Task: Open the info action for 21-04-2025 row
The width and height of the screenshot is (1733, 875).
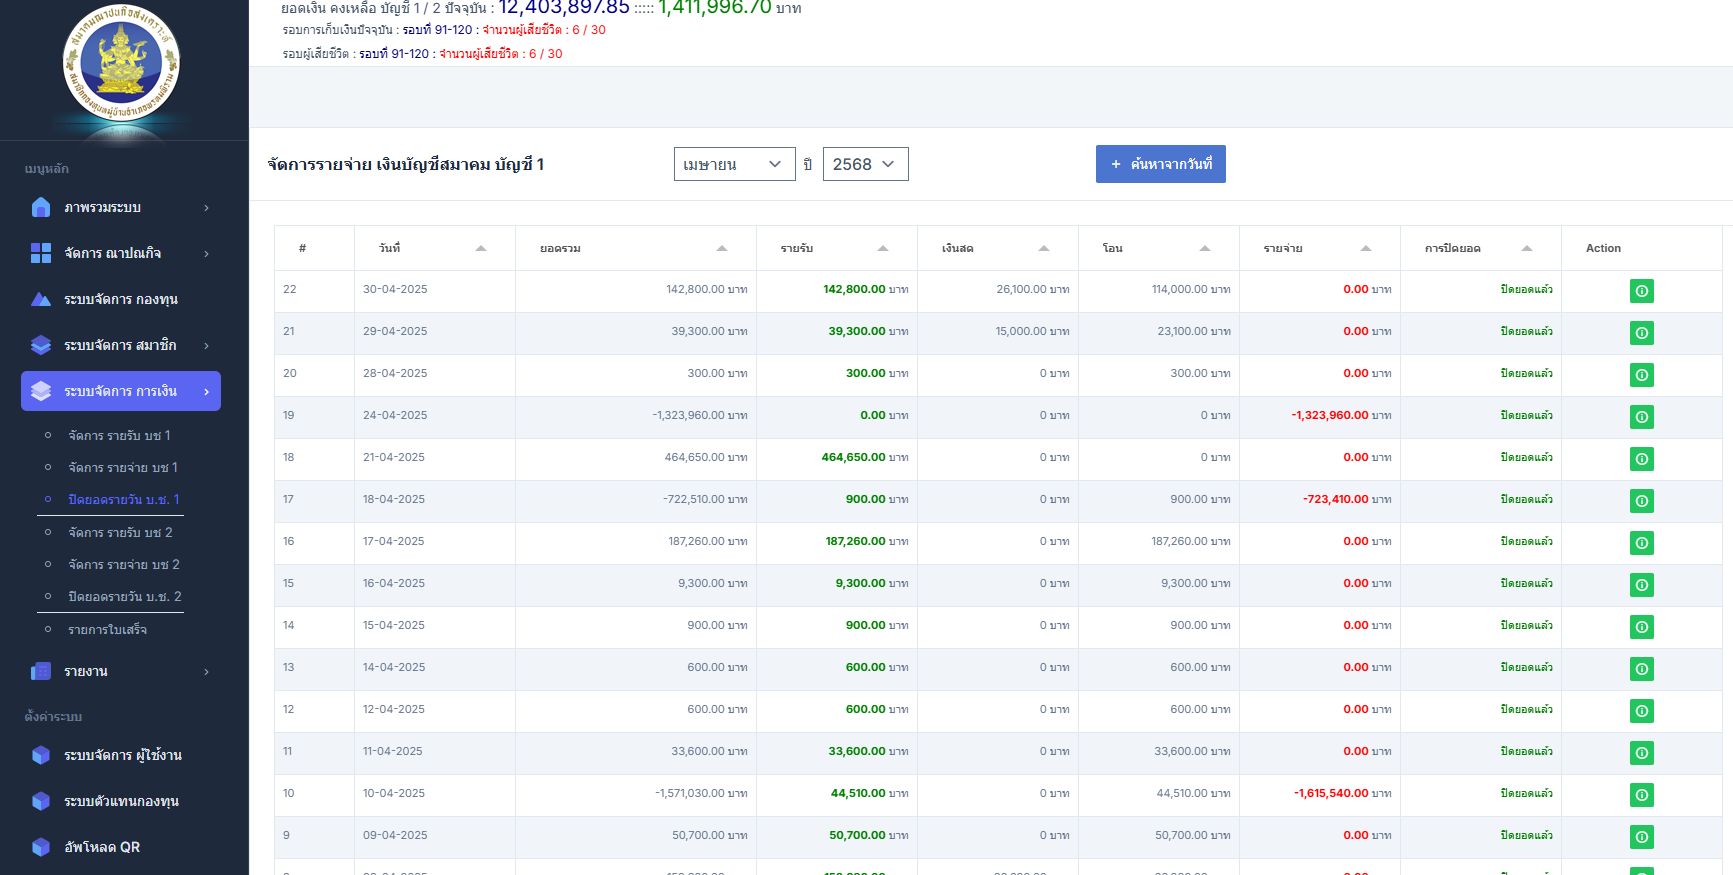Action: (1641, 459)
